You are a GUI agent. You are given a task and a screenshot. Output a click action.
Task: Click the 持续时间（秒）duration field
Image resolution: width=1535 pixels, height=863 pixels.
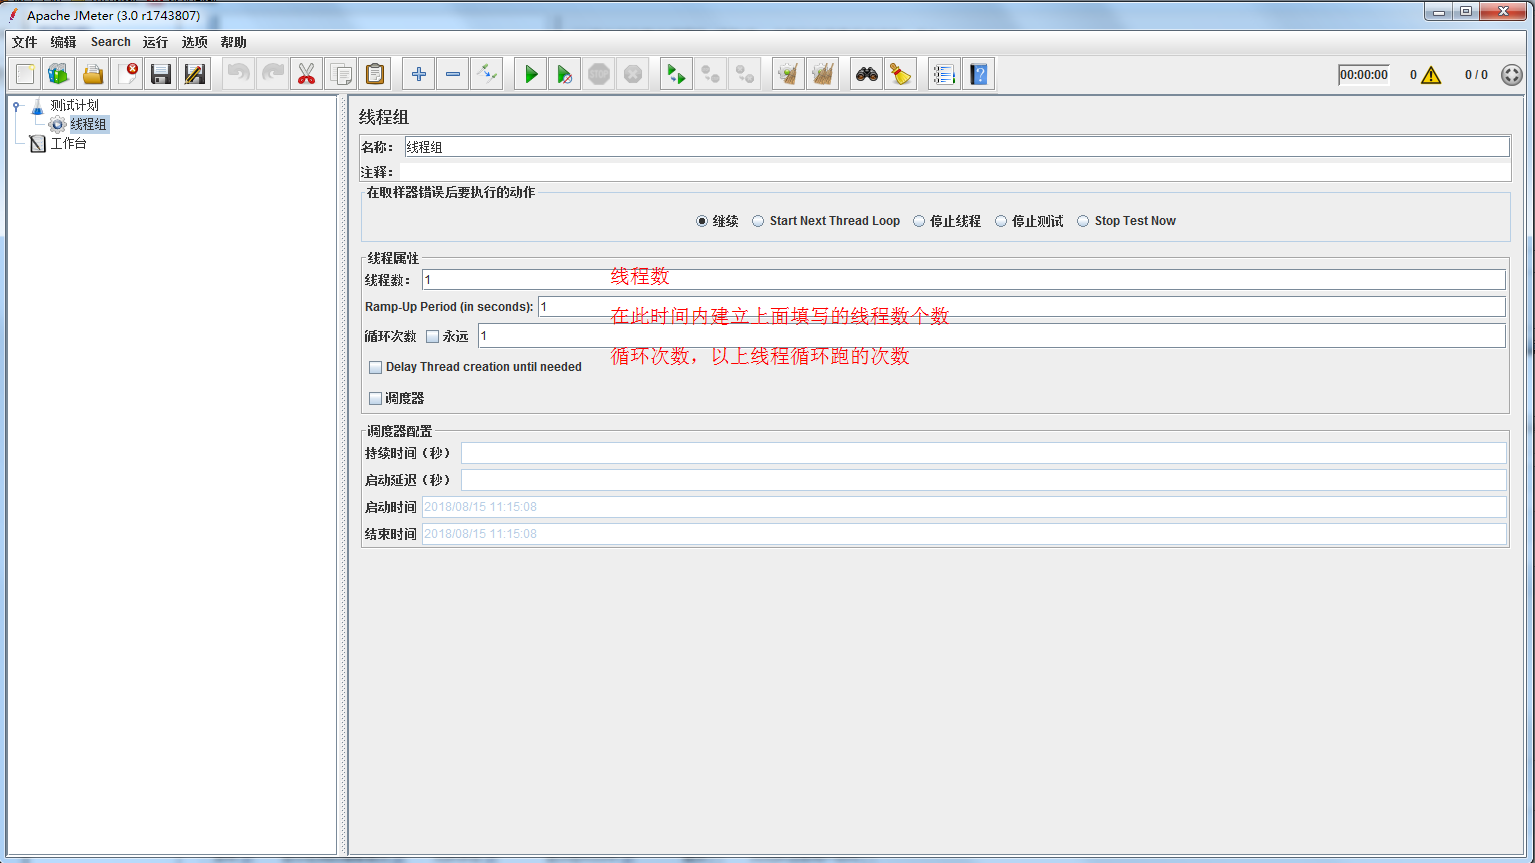tap(984, 453)
